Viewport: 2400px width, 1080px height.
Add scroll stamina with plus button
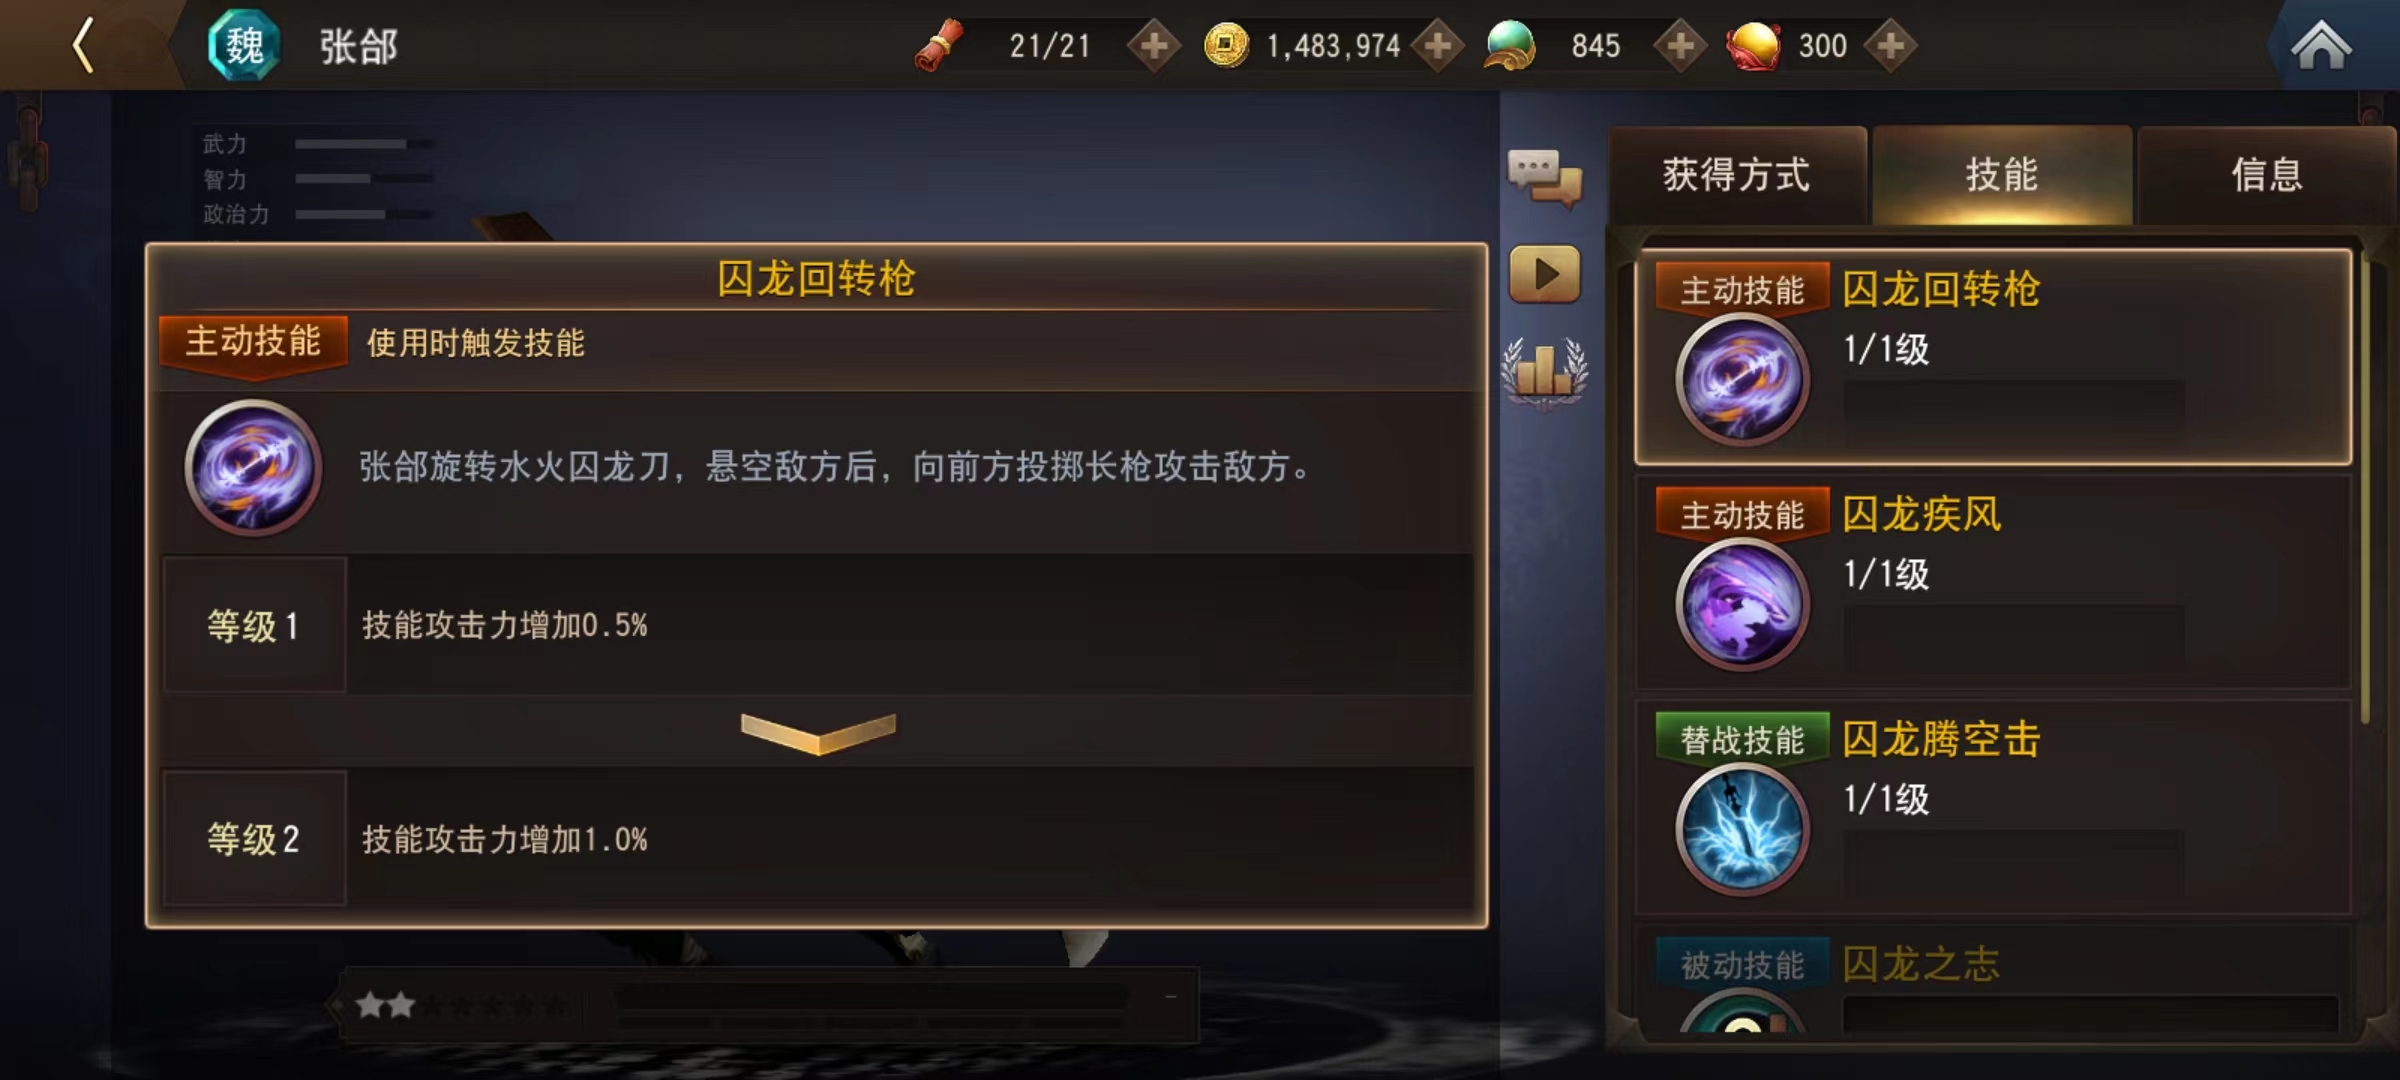pyautogui.click(x=1154, y=46)
